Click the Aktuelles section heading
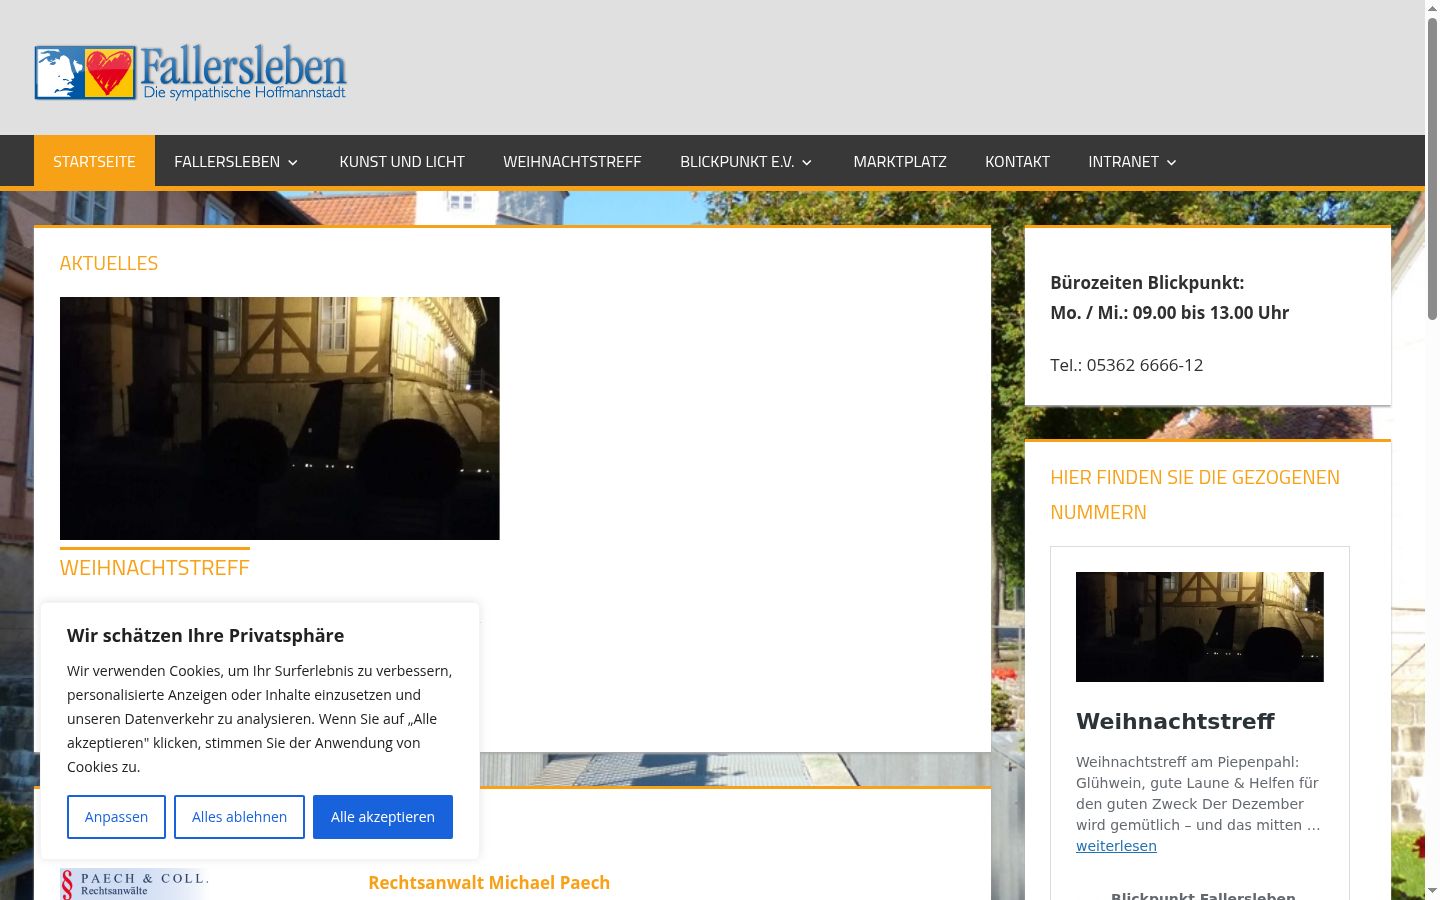 pos(109,263)
